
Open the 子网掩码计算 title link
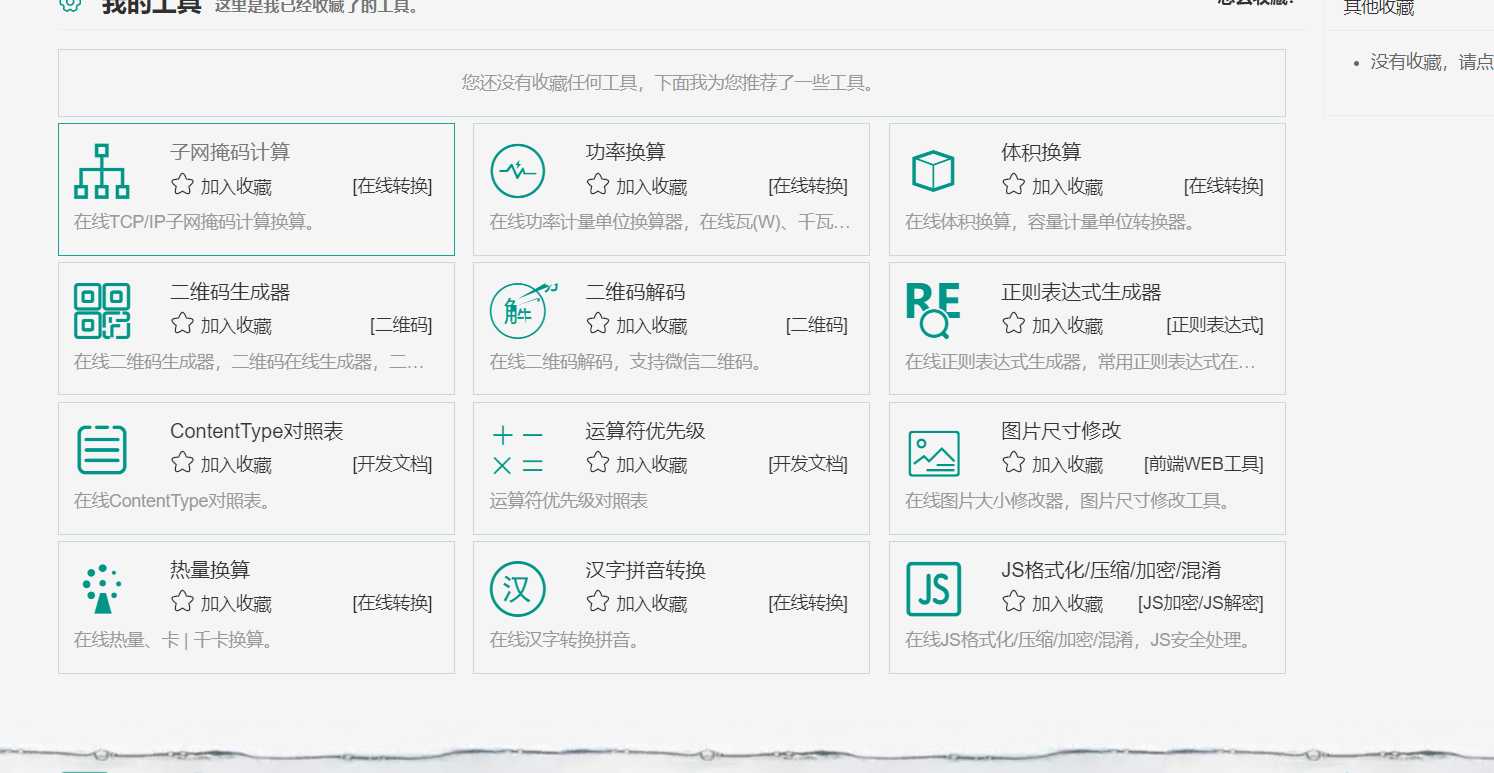tap(230, 152)
